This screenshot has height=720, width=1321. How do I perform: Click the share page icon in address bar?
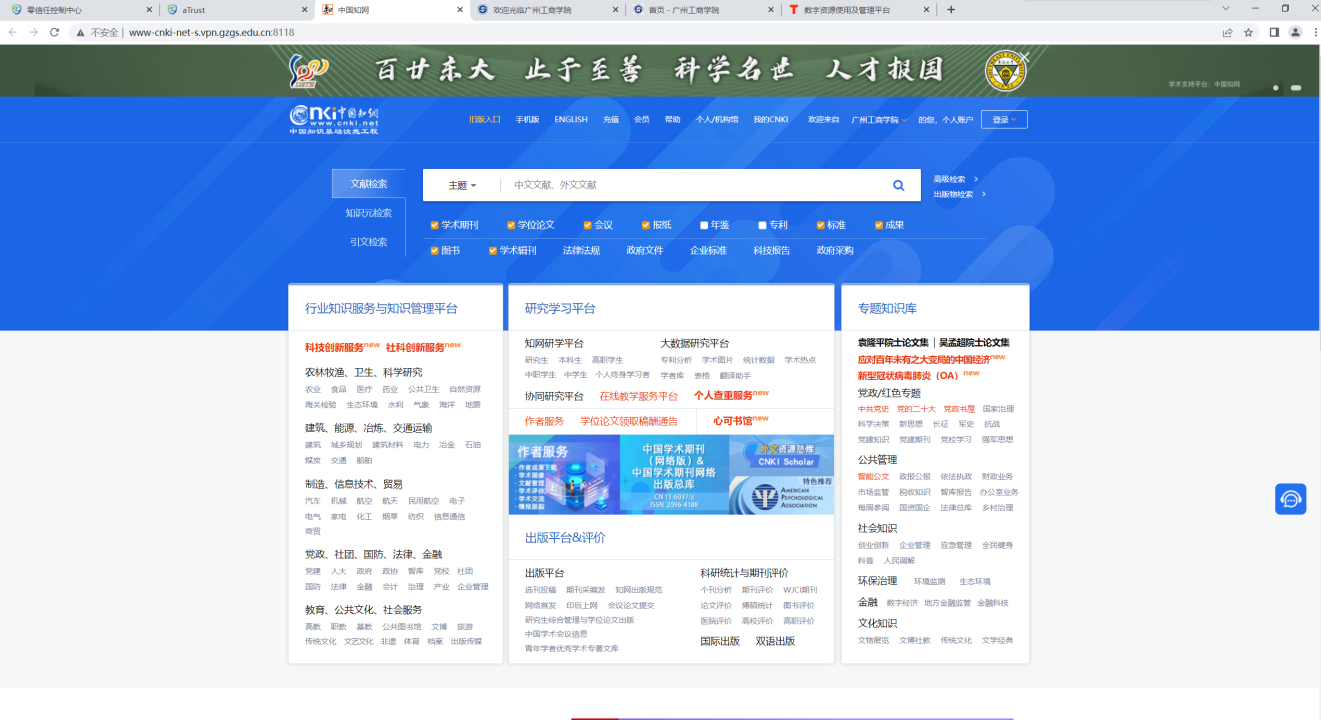pos(1227,32)
